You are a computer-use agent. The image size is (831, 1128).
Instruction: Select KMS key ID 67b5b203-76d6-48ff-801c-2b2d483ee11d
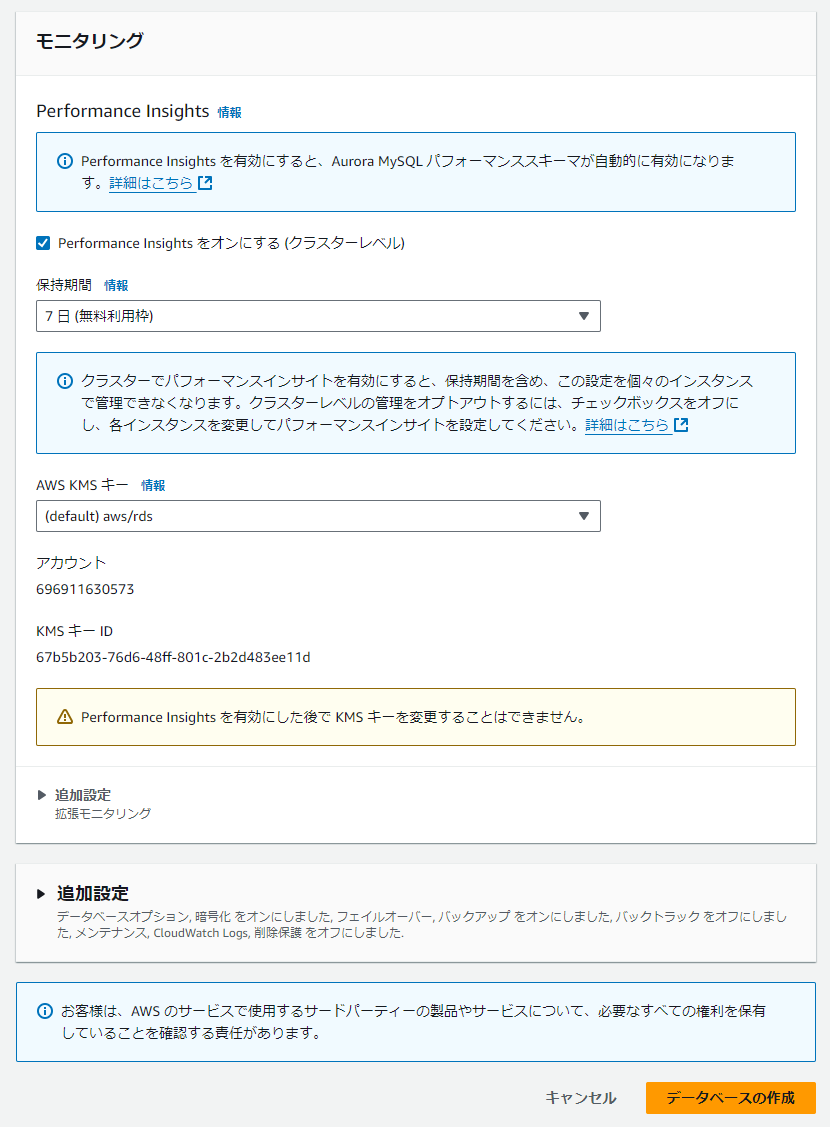pyautogui.click(x=173, y=657)
